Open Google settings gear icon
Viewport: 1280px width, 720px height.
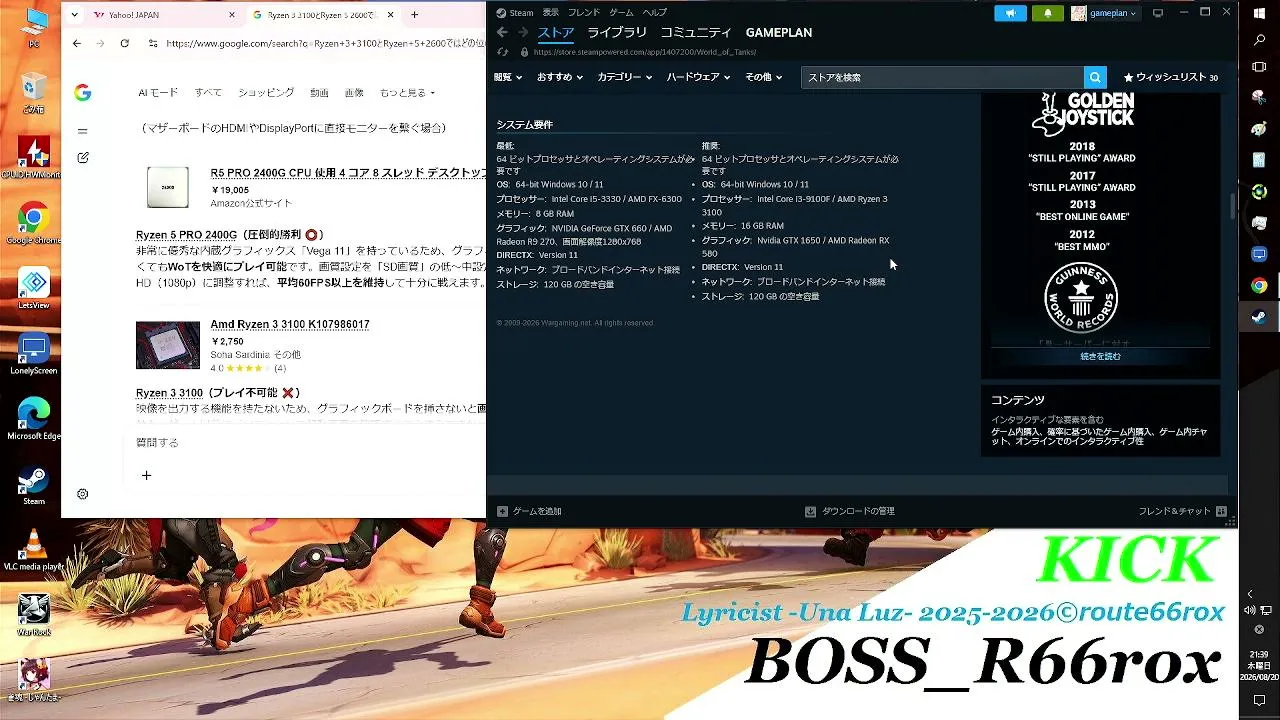[83, 494]
